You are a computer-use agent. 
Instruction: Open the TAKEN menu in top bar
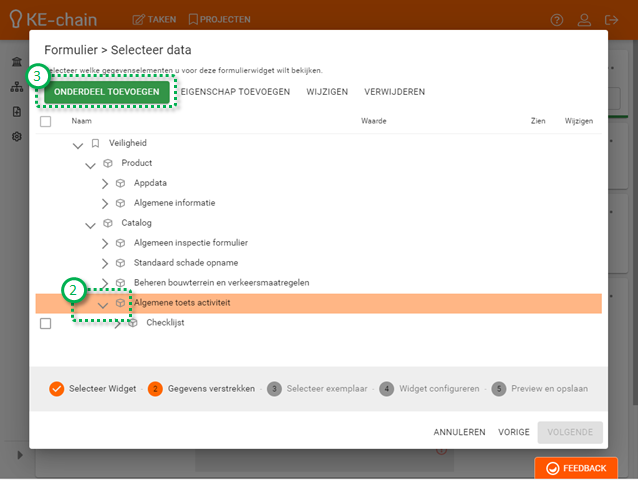(153, 19)
